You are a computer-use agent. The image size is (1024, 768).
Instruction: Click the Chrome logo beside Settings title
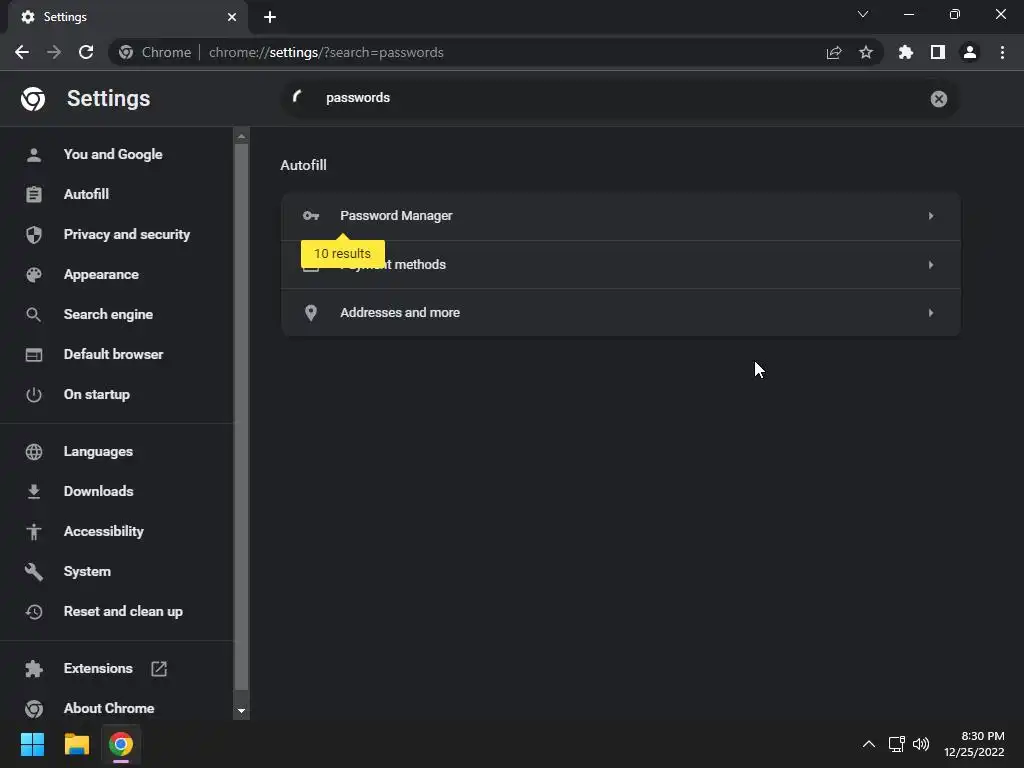tap(33, 99)
